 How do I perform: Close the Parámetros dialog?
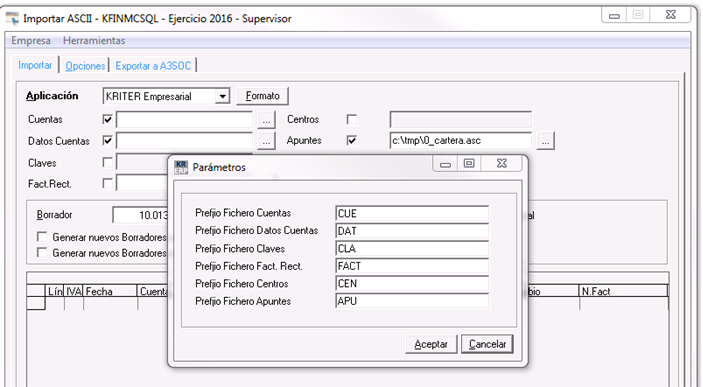coord(501,163)
